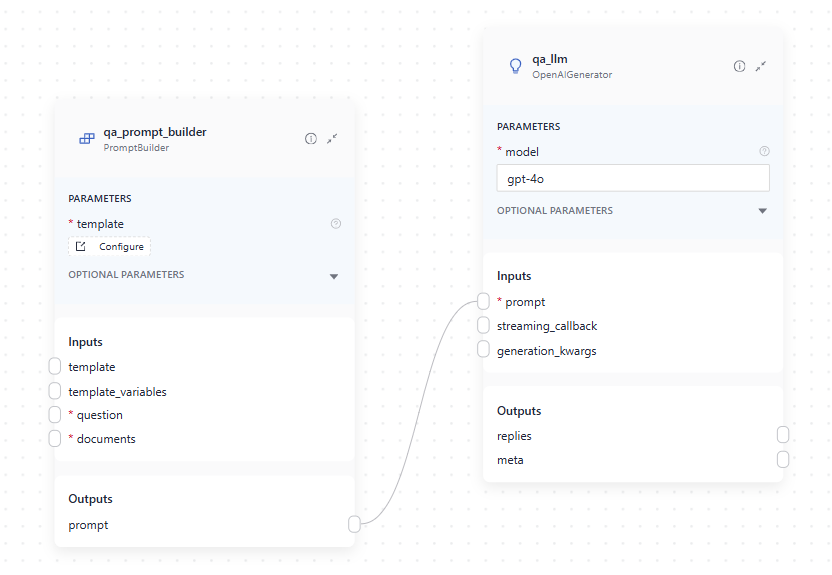Image resolution: width=832 pixels, height=575 pixels.
Task: Click the question input label
Action: pyautogui.click(x=100, y=415)
